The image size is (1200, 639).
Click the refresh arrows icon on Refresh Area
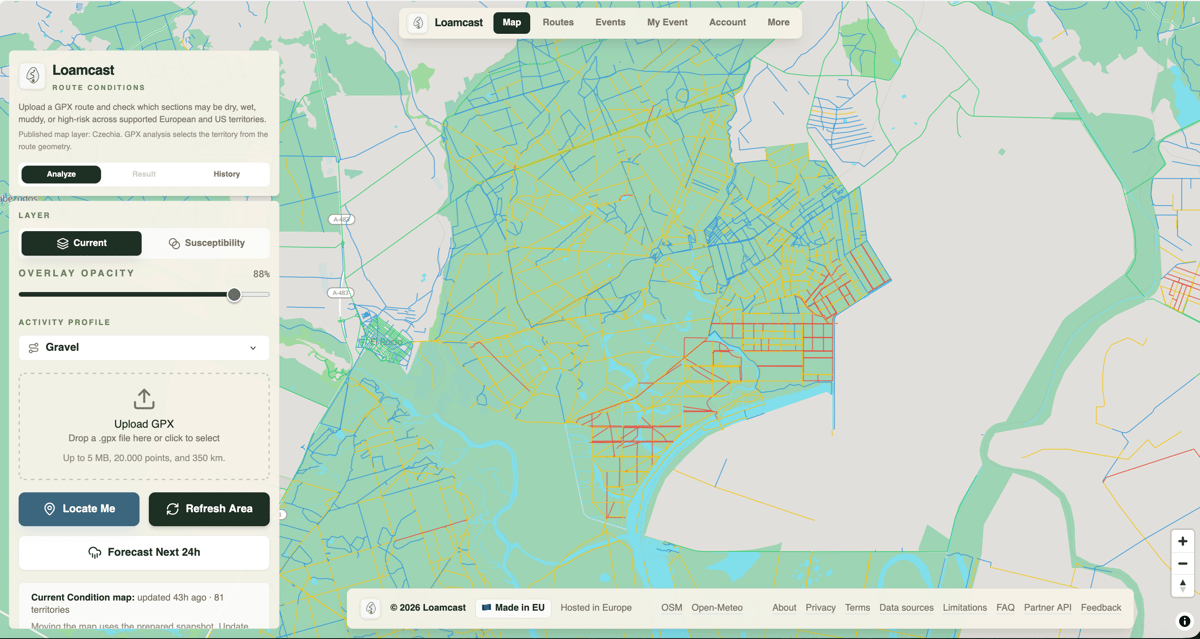(x=172, y=509)
